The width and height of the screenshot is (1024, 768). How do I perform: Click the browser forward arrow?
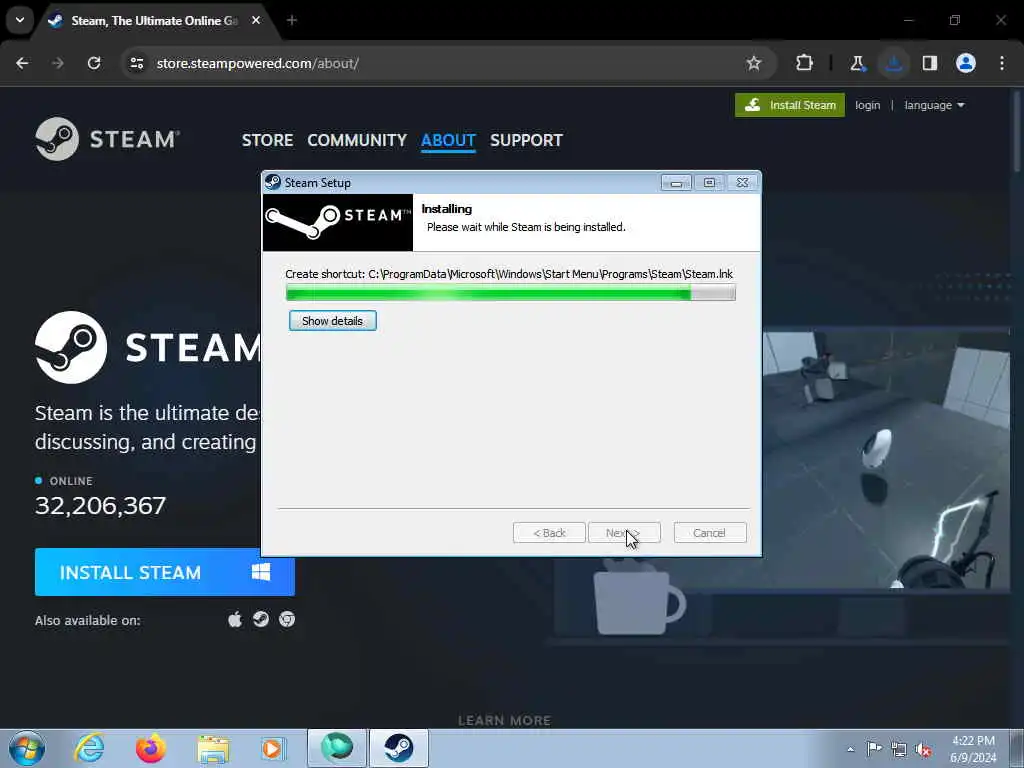coord(58,63)
